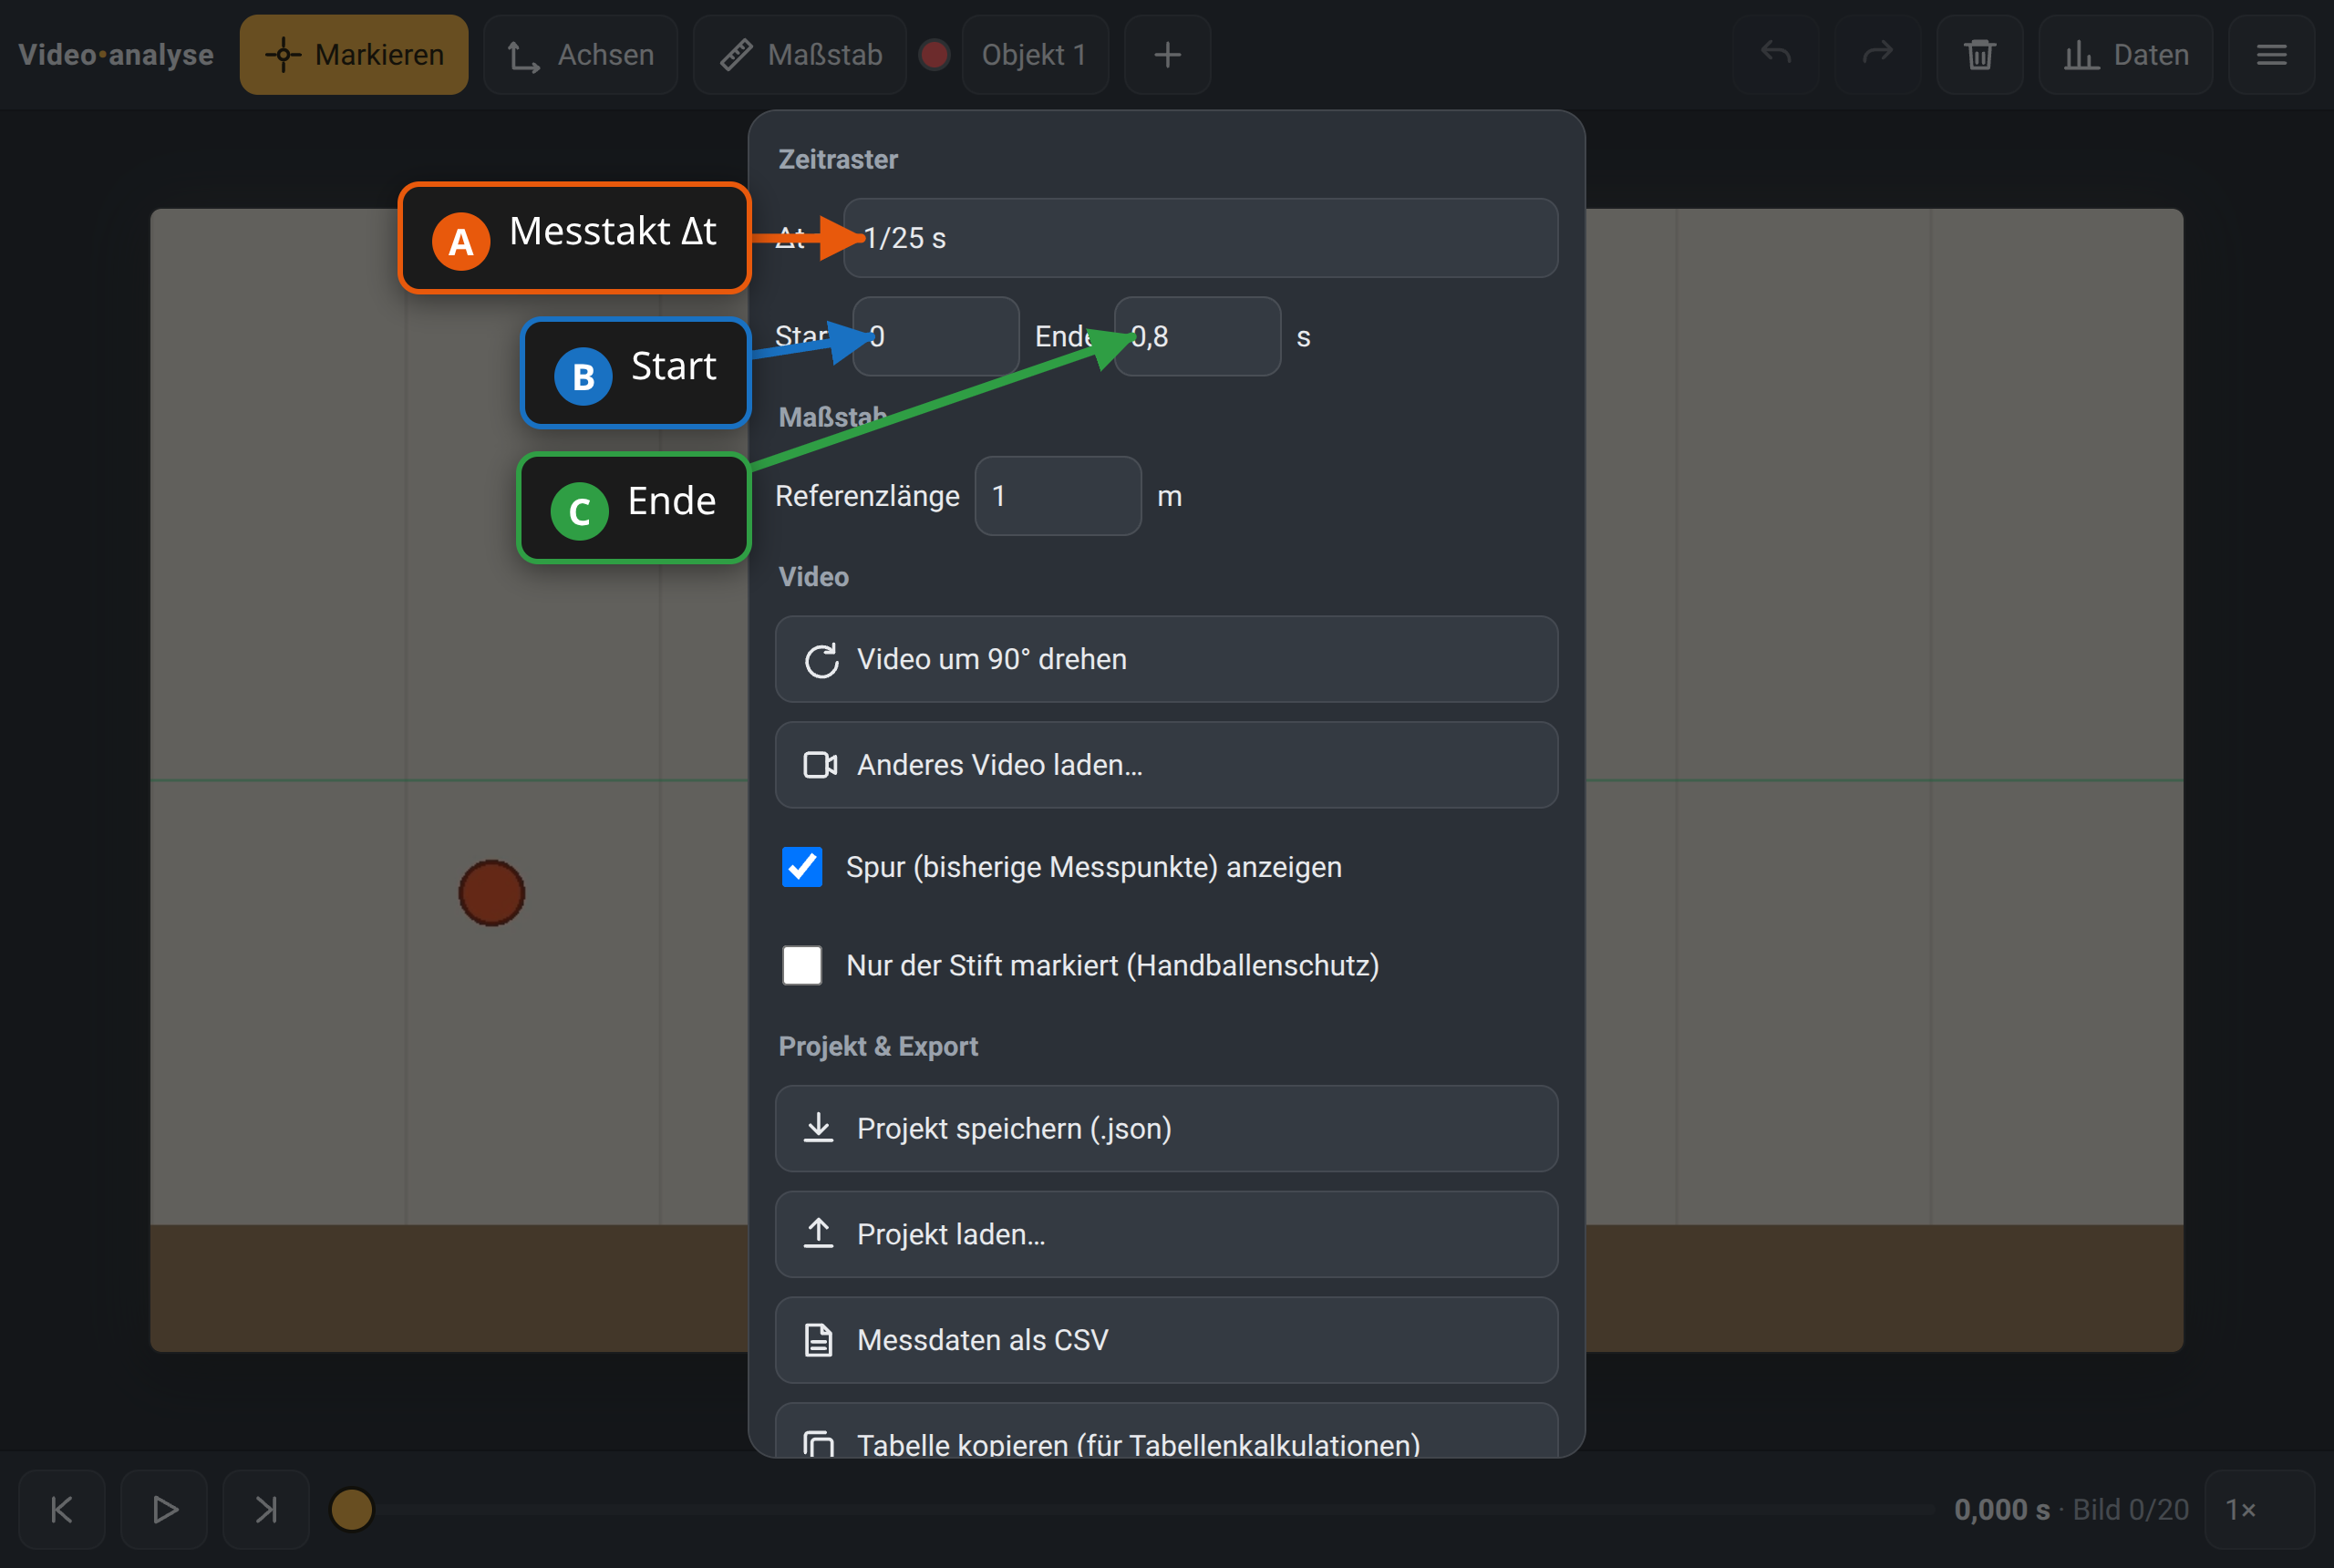Enable Nur der Stift markiert checkbox
Screen dimensions: 2334x1568
(x=802, y=965)
